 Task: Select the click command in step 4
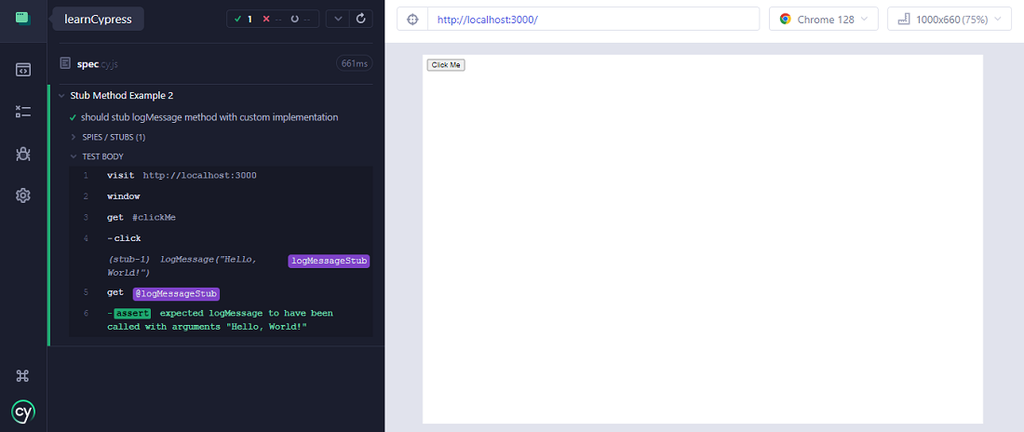(x=220, y=238)
